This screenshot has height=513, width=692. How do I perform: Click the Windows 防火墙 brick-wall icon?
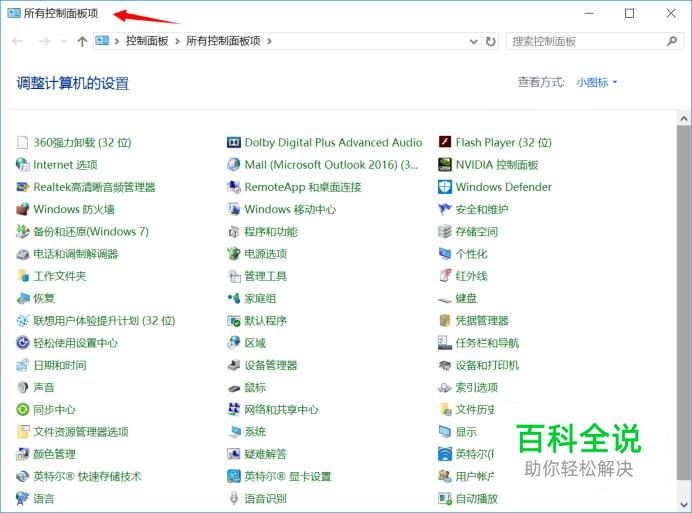tap(22, 209)
